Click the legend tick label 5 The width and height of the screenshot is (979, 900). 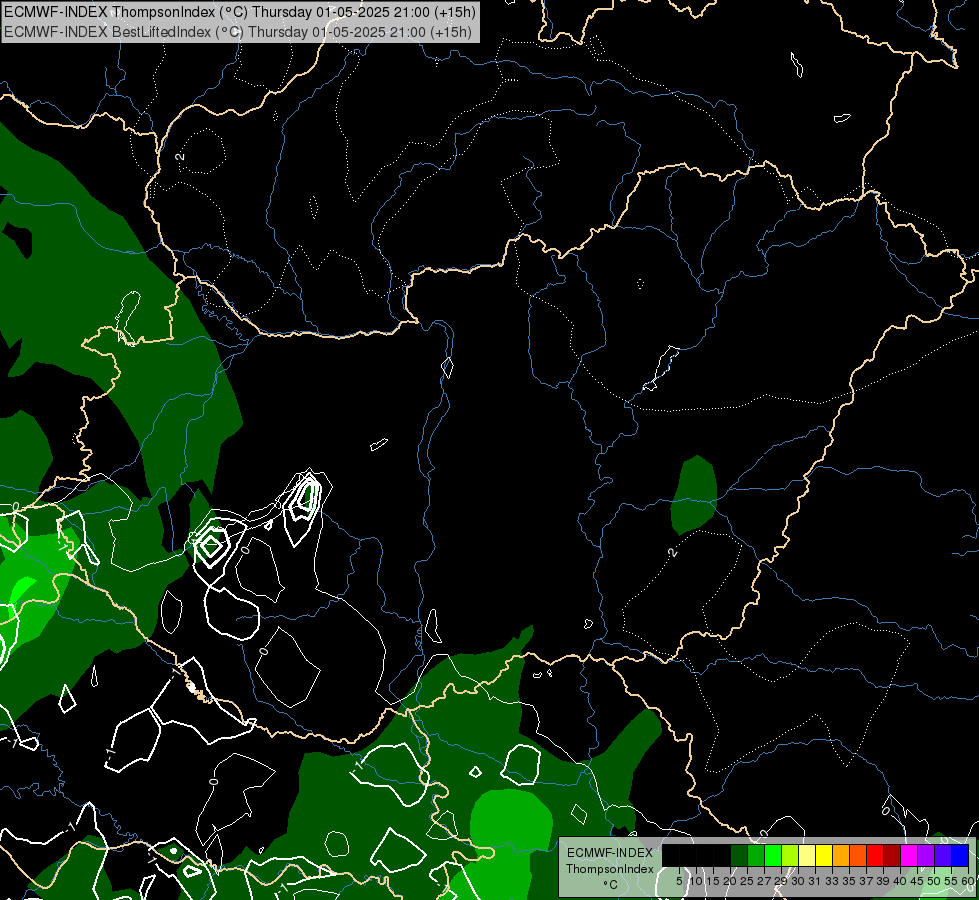click(x=679, y=881)
